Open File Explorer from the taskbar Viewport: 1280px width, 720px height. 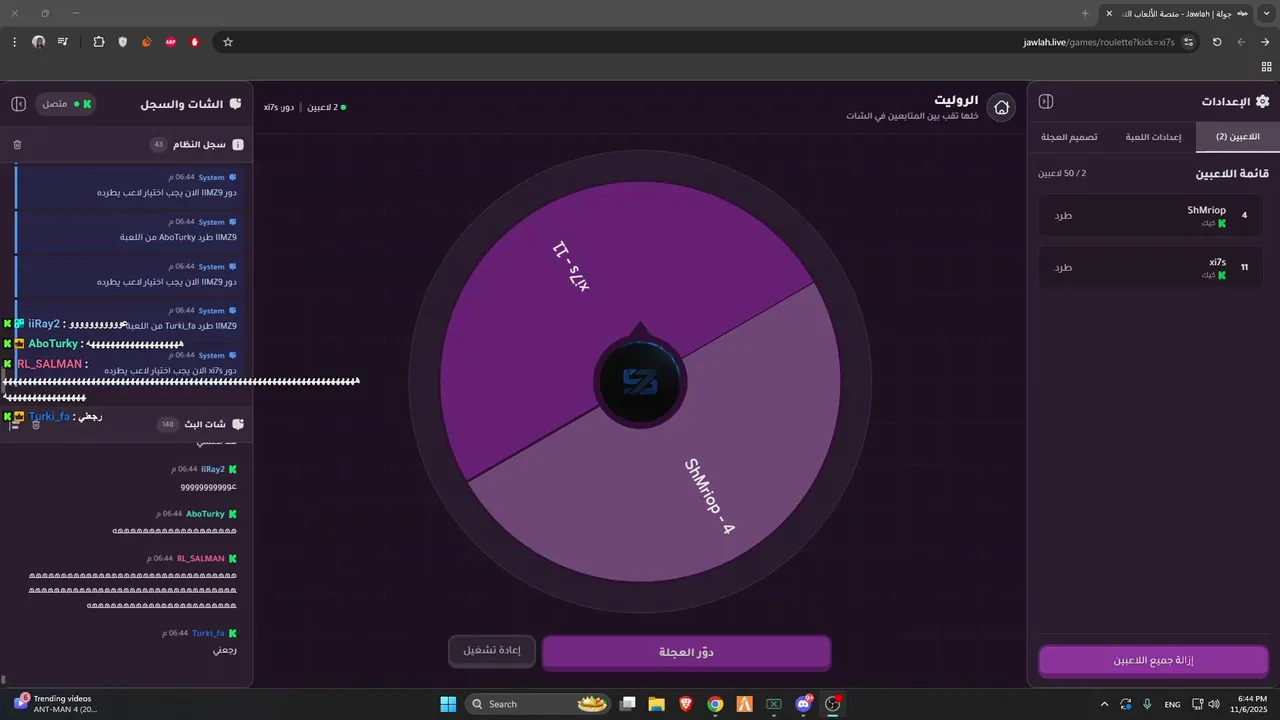[x=656, y=704]
